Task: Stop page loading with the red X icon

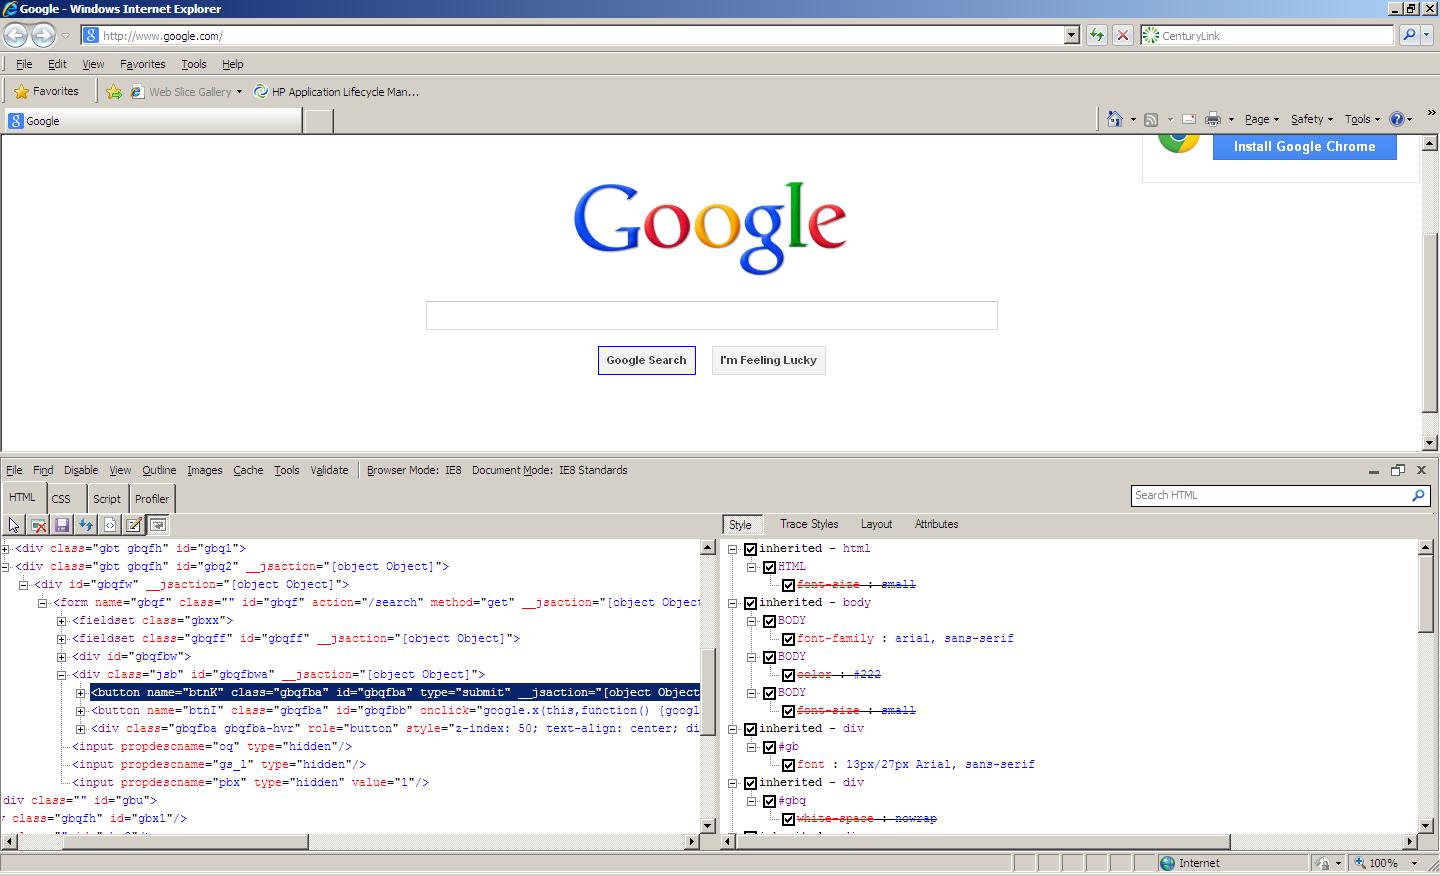Action: point(1123,35)
